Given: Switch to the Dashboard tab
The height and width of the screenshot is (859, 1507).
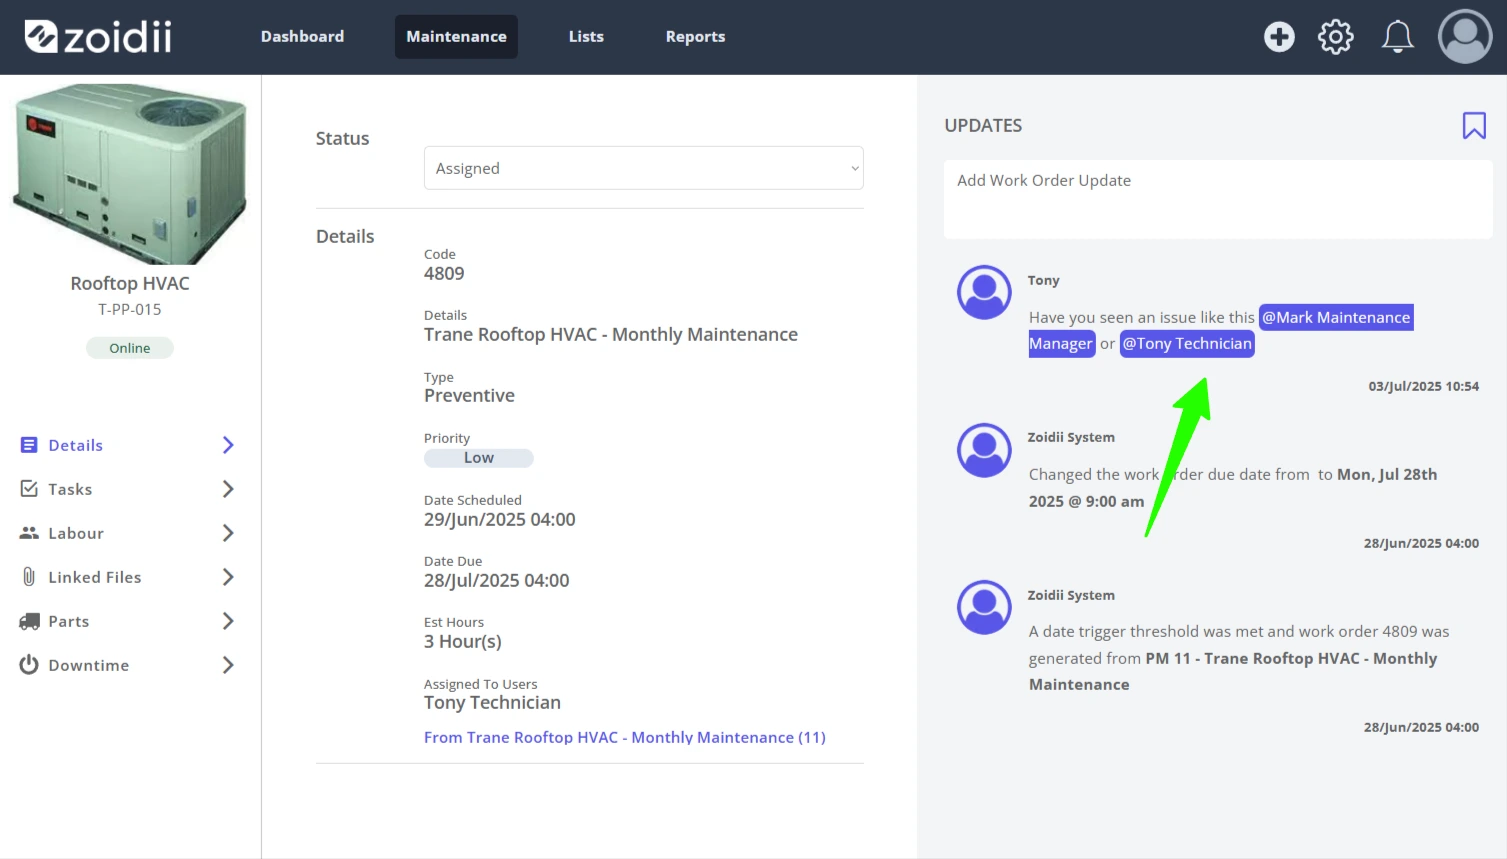Looking at the screenshot, I should pos(302,37).
